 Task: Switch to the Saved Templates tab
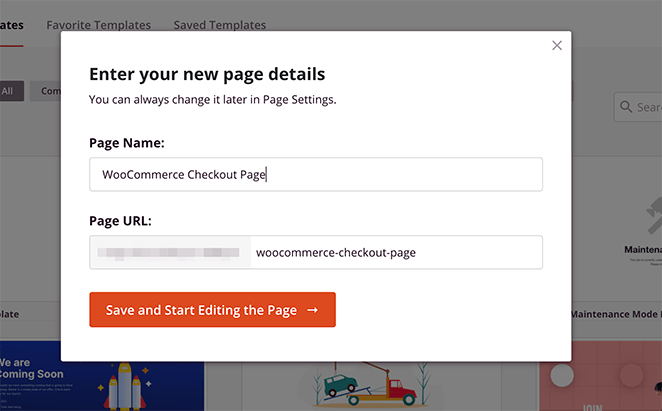[x=220, y=25]
